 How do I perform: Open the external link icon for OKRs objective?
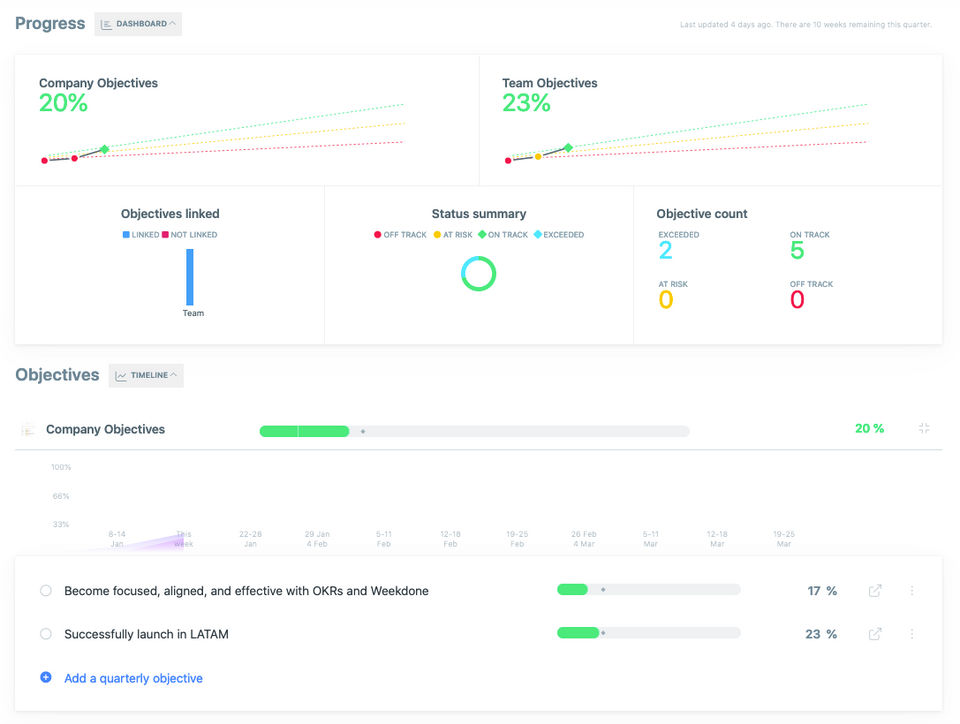875,591
